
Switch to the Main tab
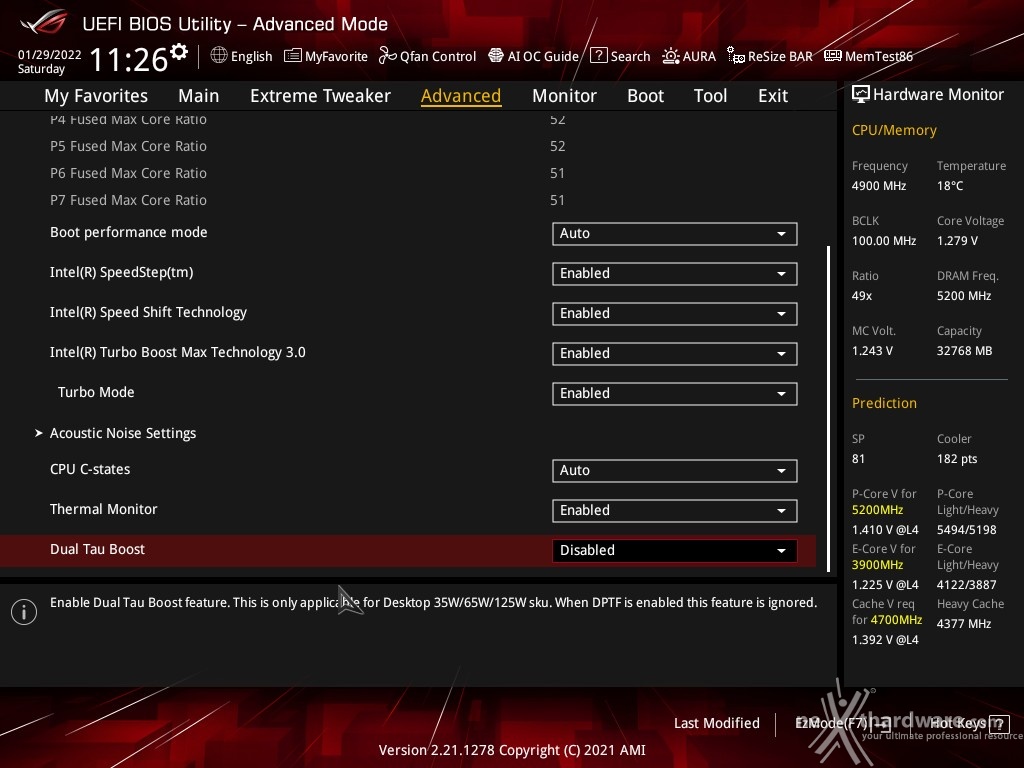pyautogui.click(x=199, y=96)
